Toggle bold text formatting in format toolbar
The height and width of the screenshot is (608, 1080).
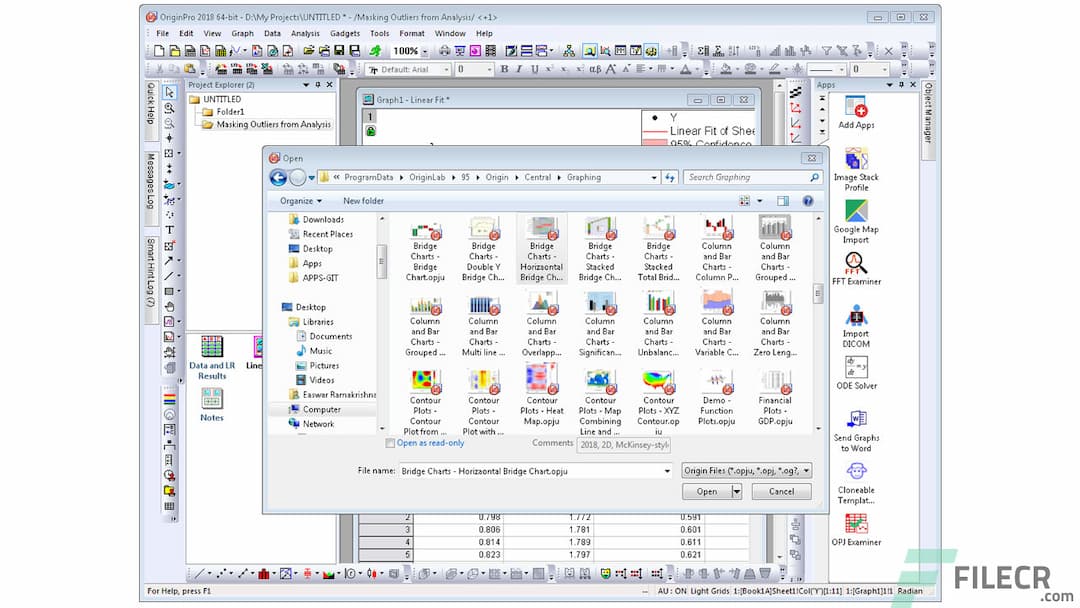tap(506, 69)
